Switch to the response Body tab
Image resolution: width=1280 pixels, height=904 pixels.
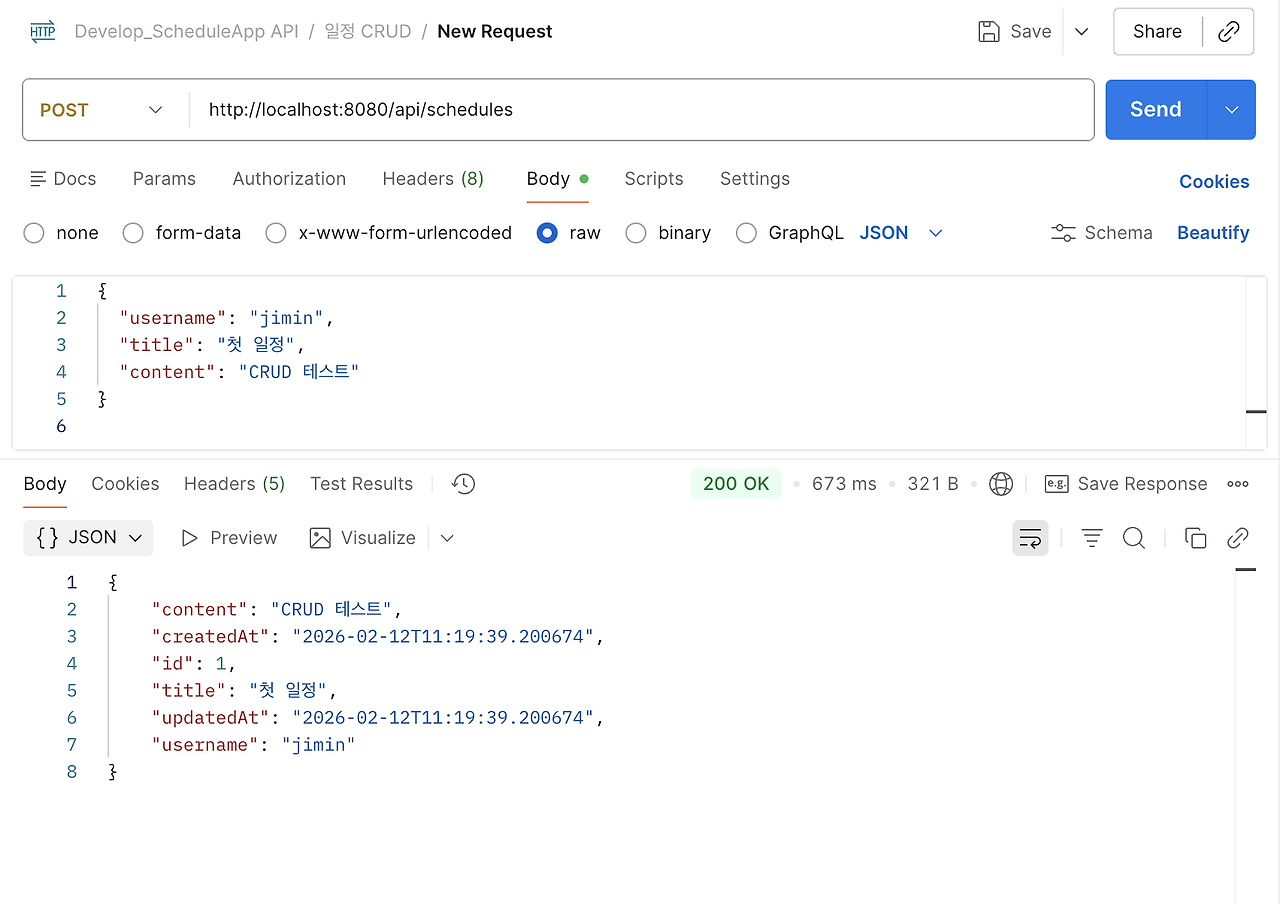pos(45,484)
